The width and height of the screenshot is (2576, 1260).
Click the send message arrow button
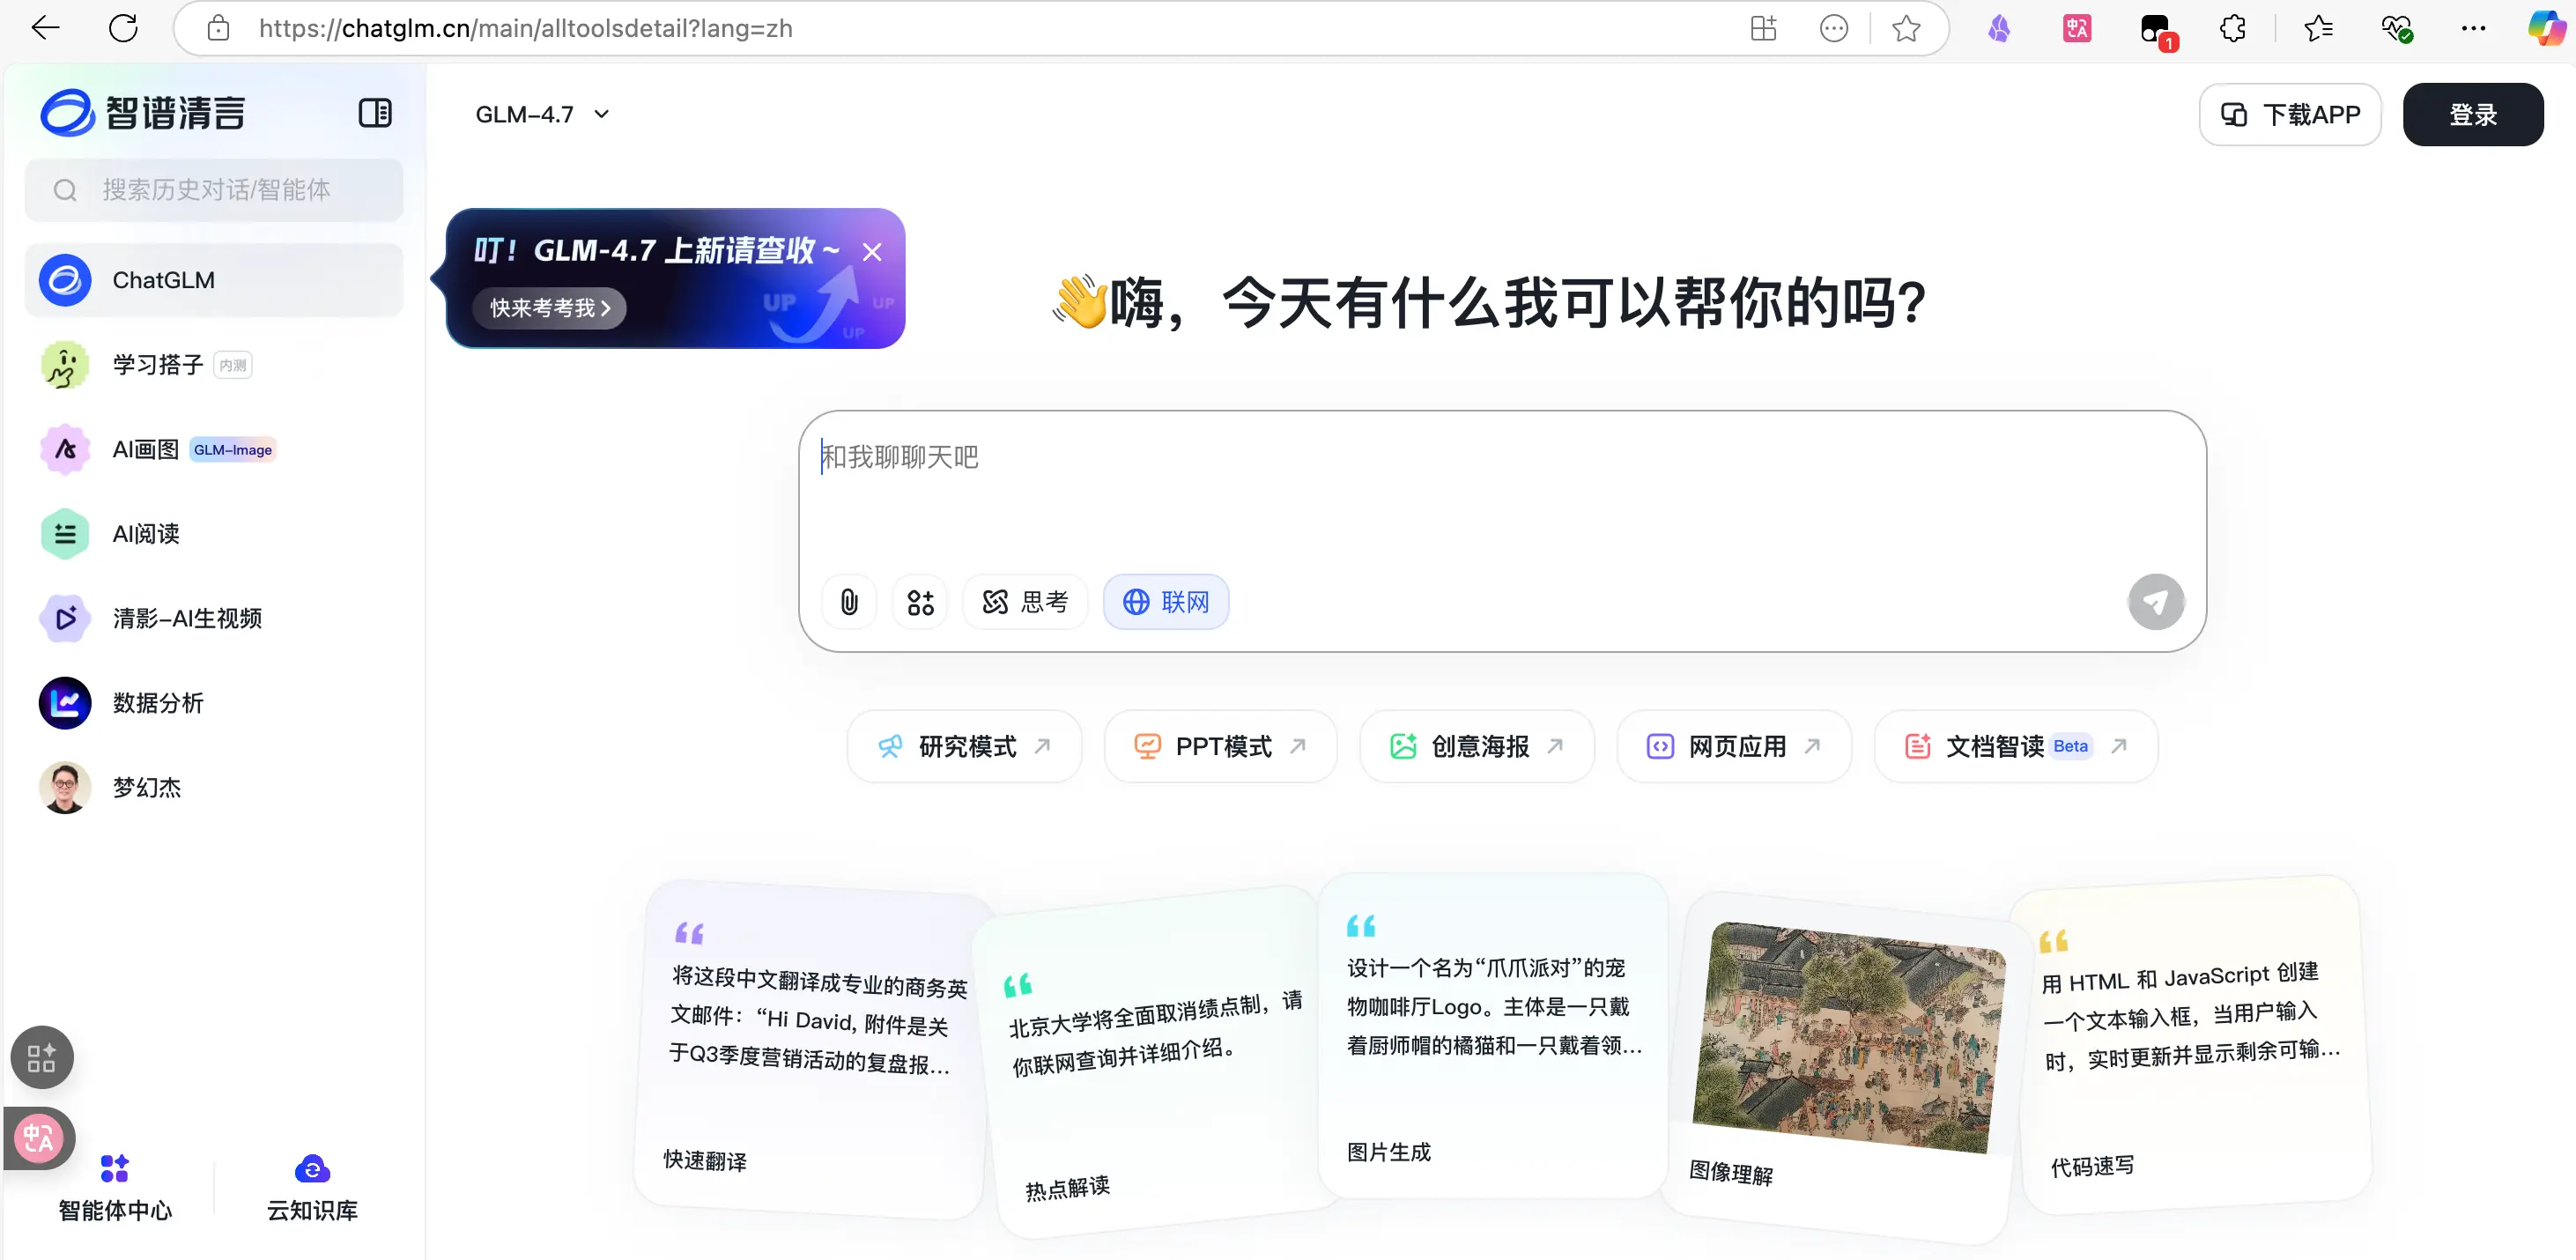click(2155, 602)
